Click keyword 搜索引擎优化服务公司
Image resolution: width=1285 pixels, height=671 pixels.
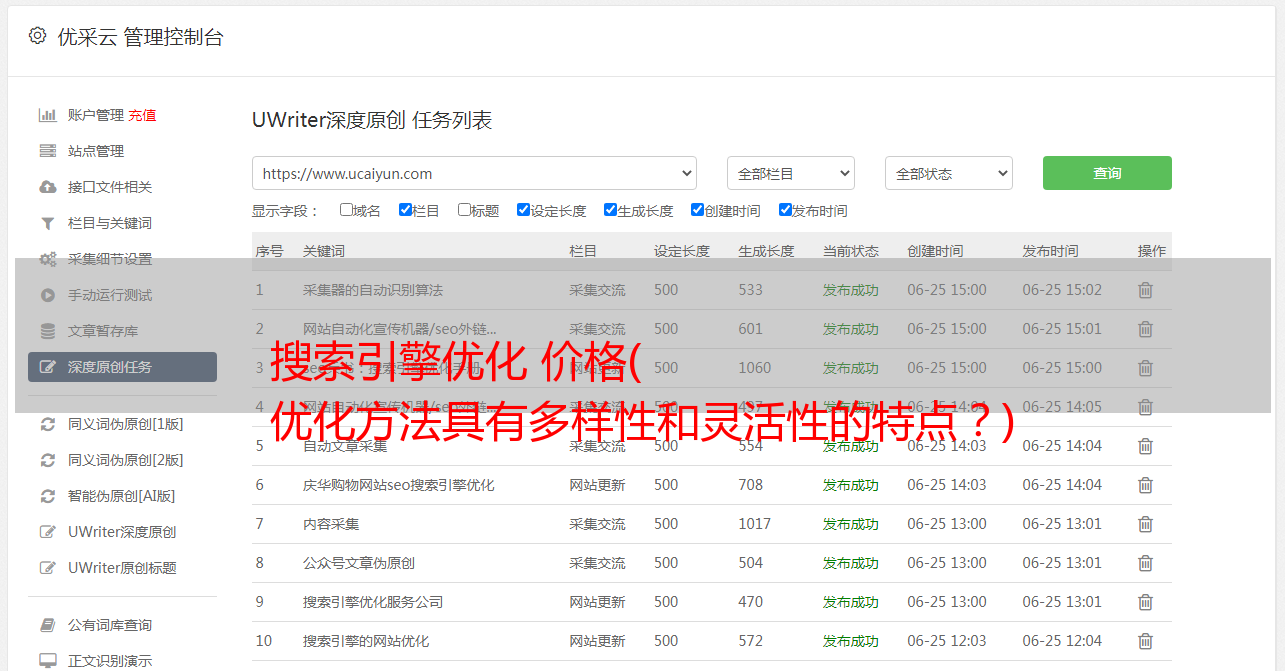pyautogui.click(x=373, y=602)
